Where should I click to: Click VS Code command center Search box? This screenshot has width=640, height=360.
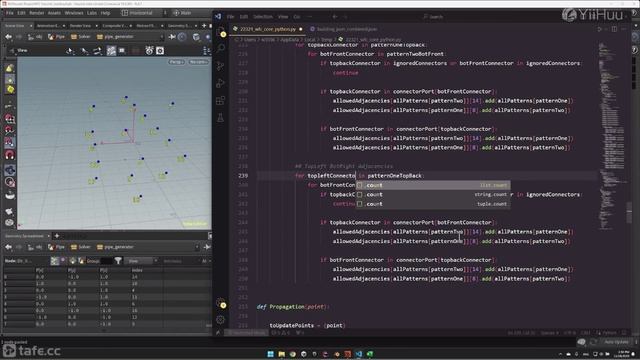click(433, 17)
